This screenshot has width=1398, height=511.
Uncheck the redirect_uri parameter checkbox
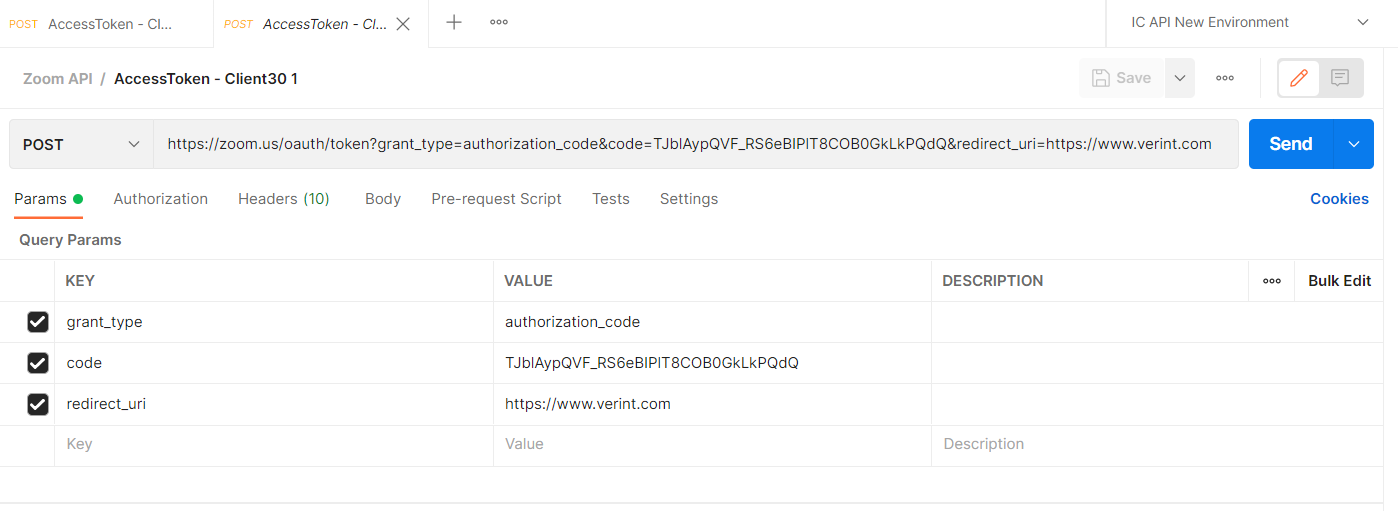38,404
